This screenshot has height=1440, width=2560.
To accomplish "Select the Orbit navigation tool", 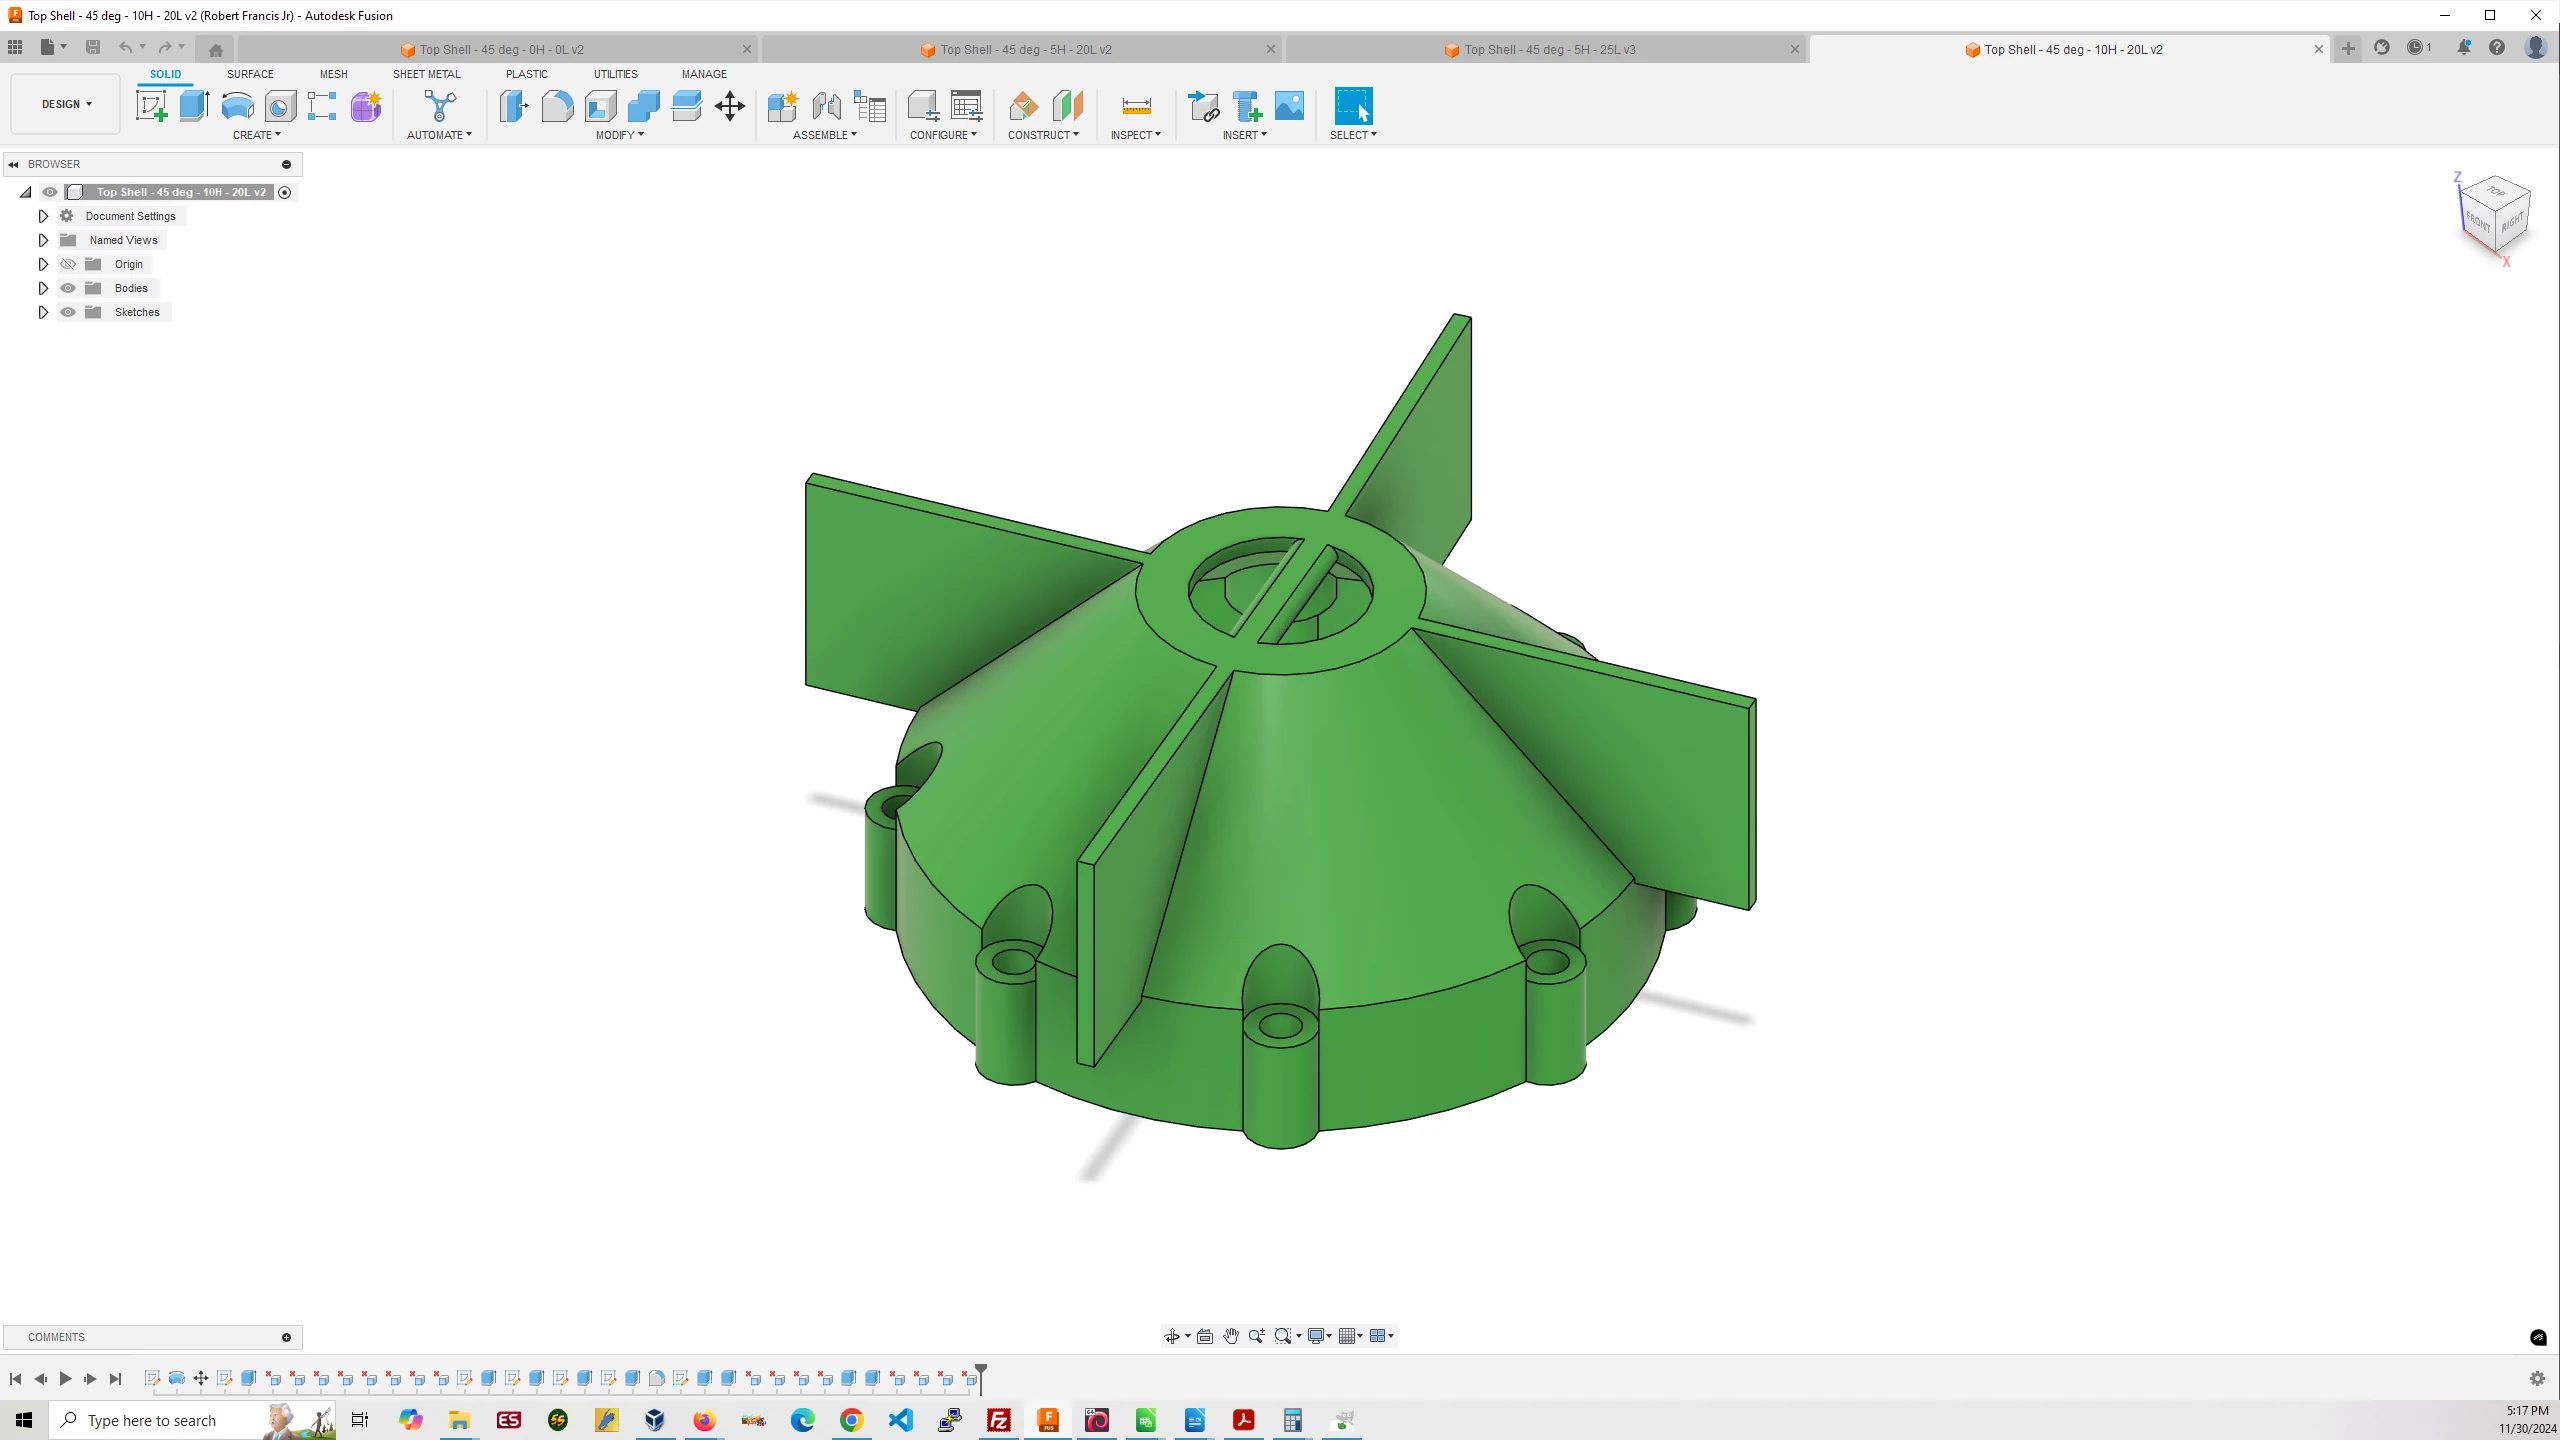I will (1172, 1336).
